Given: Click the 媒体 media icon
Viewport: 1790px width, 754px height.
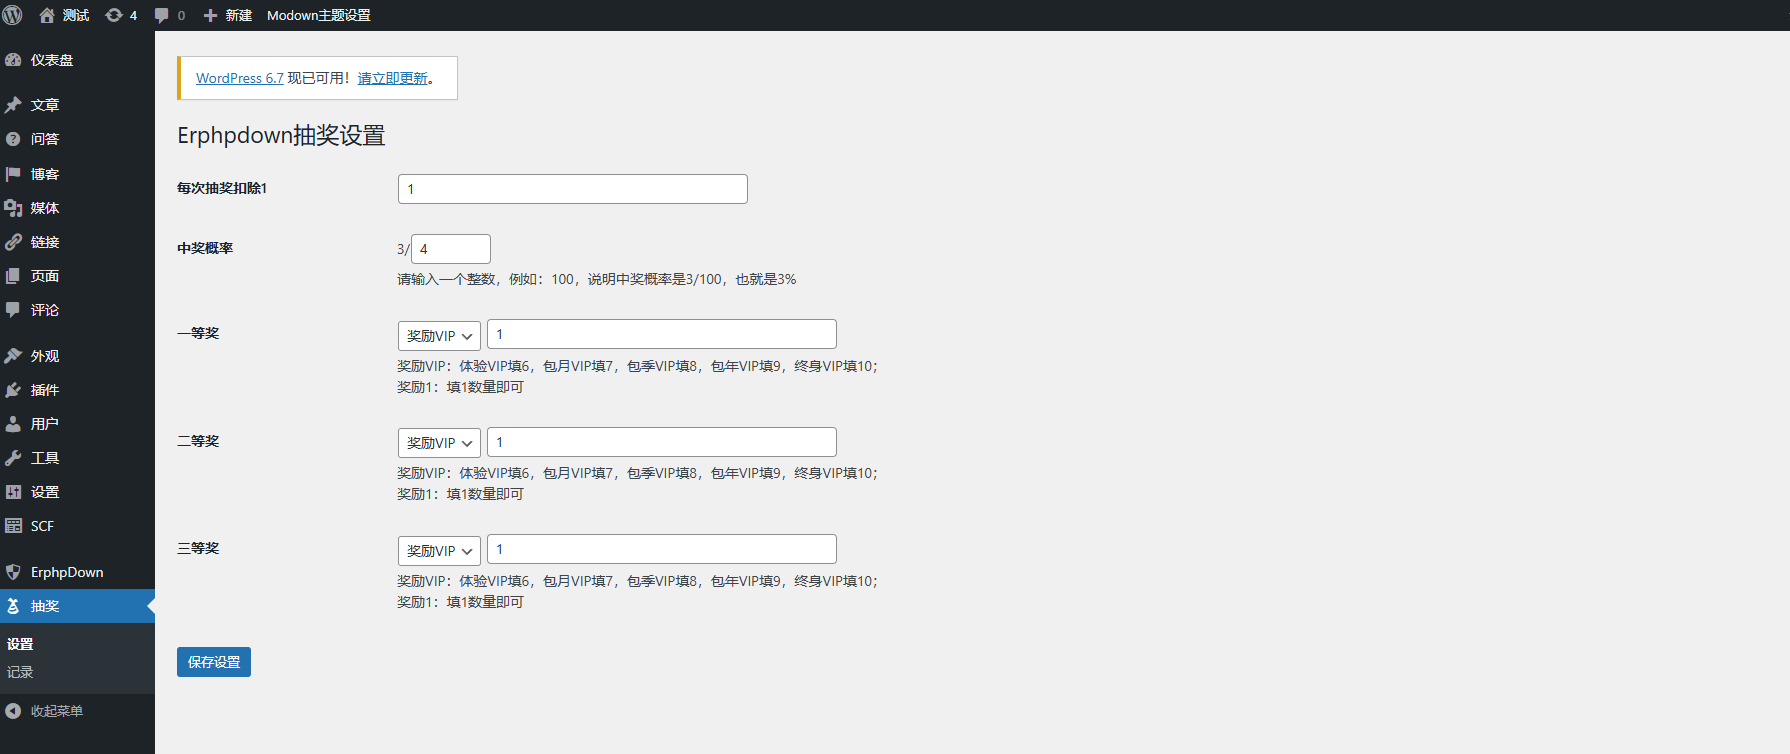Looking at the screenshot, I should [13, 208].
